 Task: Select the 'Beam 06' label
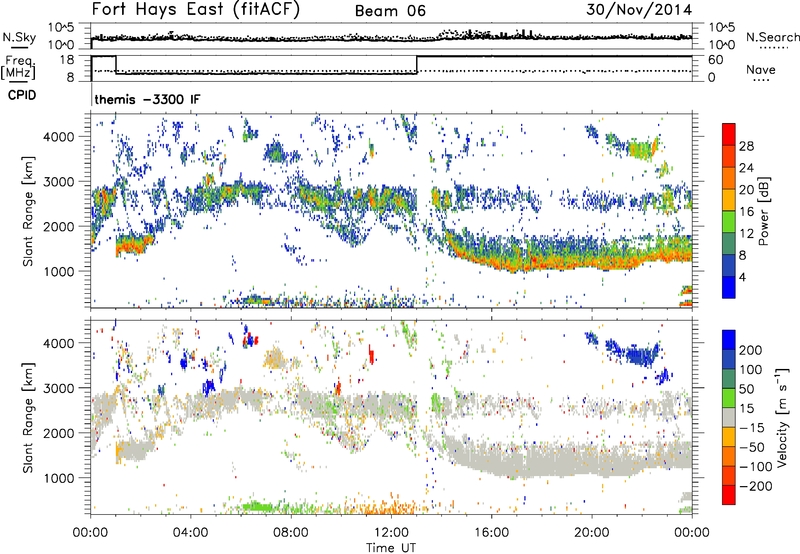click(x=390, y=11)
